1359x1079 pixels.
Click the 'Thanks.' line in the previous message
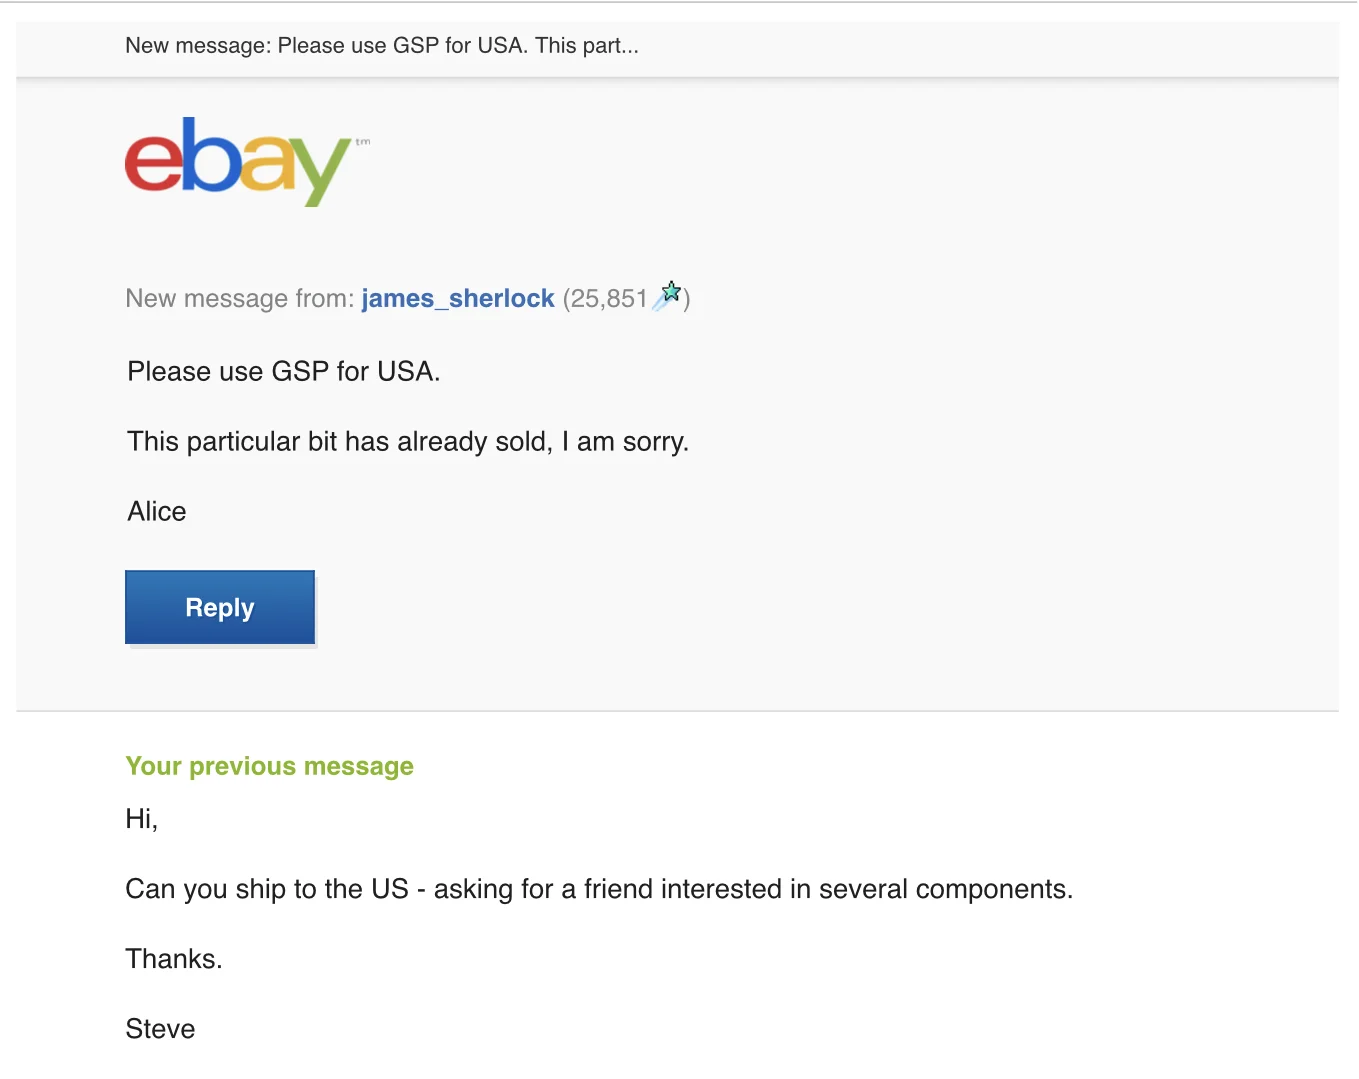pos(174,958)
